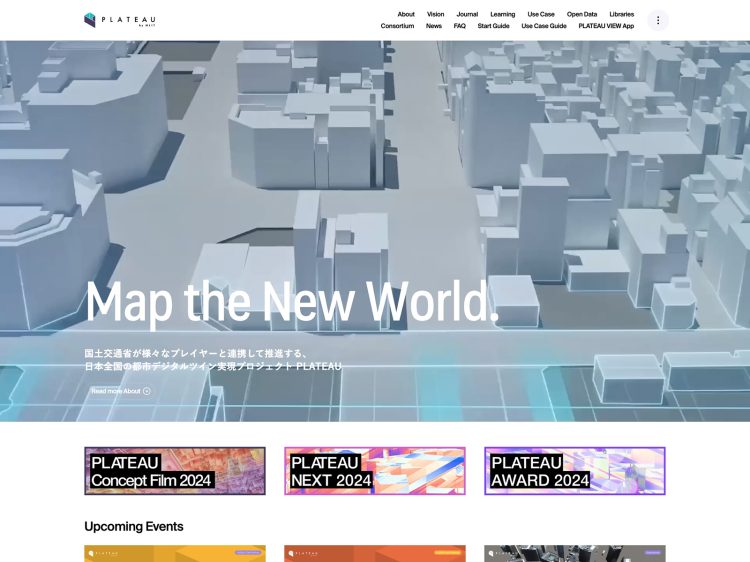The height and width of the screenshot is (562, 750).
Task: Click the Japanese text ending with PLATEAU
Action: point(213,366)
